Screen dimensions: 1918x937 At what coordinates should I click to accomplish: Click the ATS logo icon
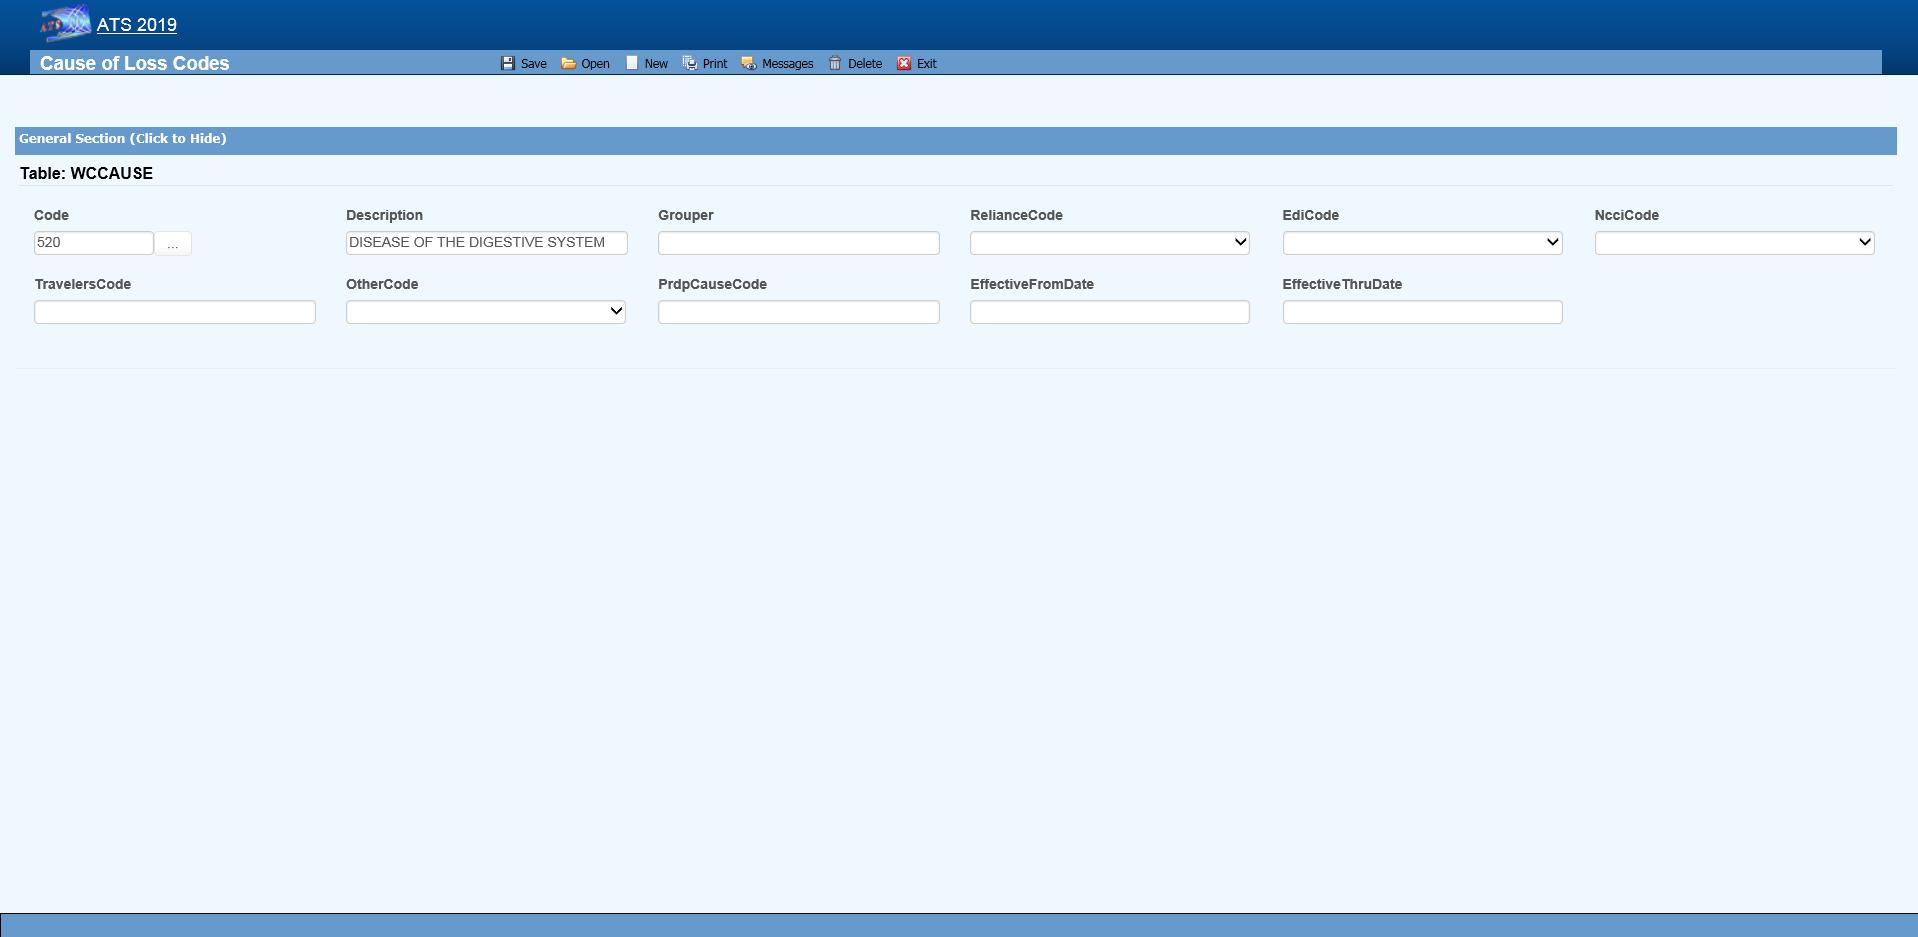65,24
